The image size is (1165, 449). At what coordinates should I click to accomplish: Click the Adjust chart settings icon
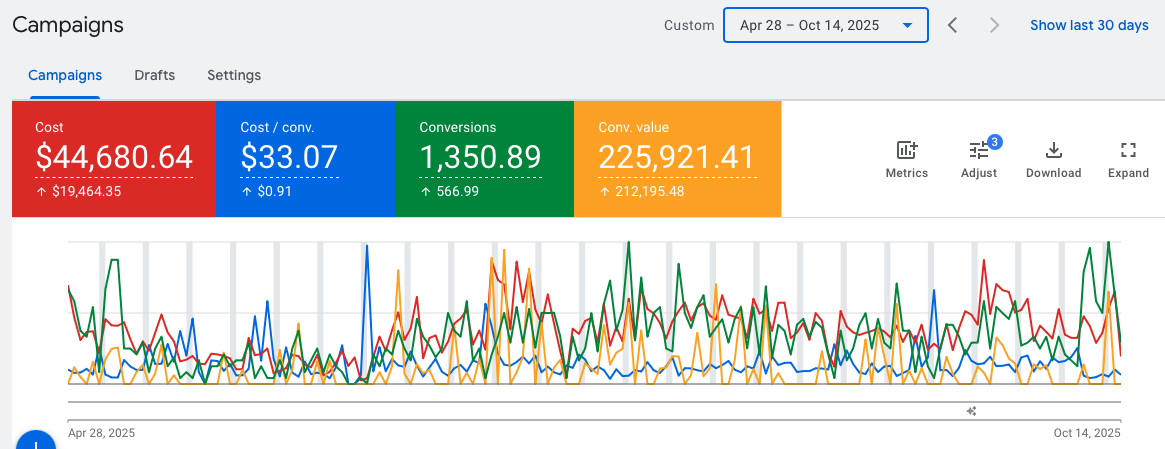[978, 159]
